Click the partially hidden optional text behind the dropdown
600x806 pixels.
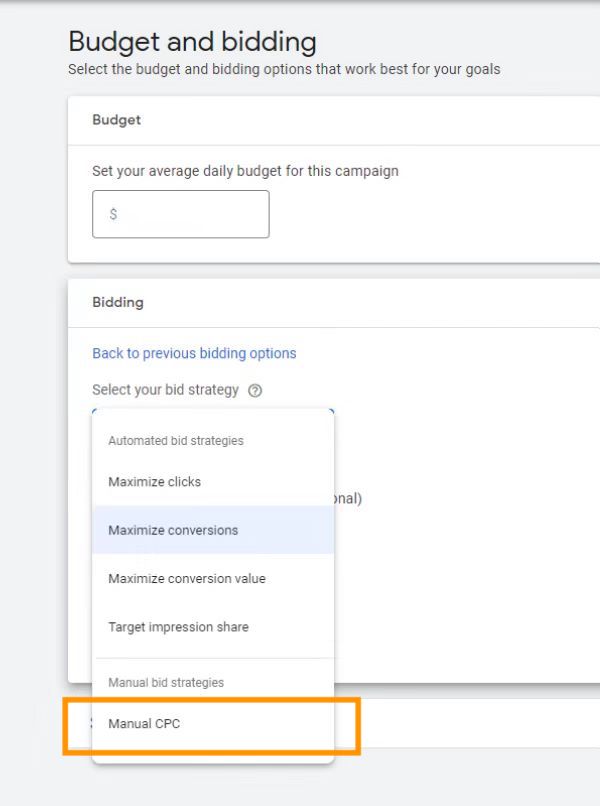click(x=348, y=498)
